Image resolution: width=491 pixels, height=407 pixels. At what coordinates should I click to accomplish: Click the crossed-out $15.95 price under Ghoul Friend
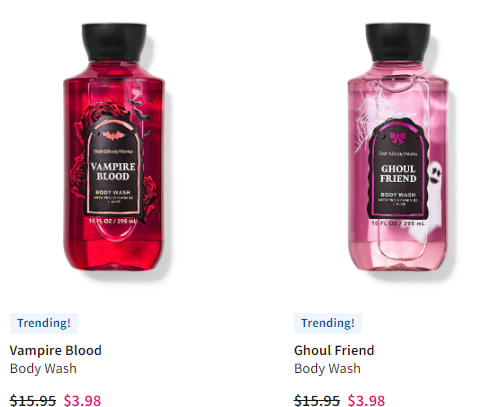(317, 400)
